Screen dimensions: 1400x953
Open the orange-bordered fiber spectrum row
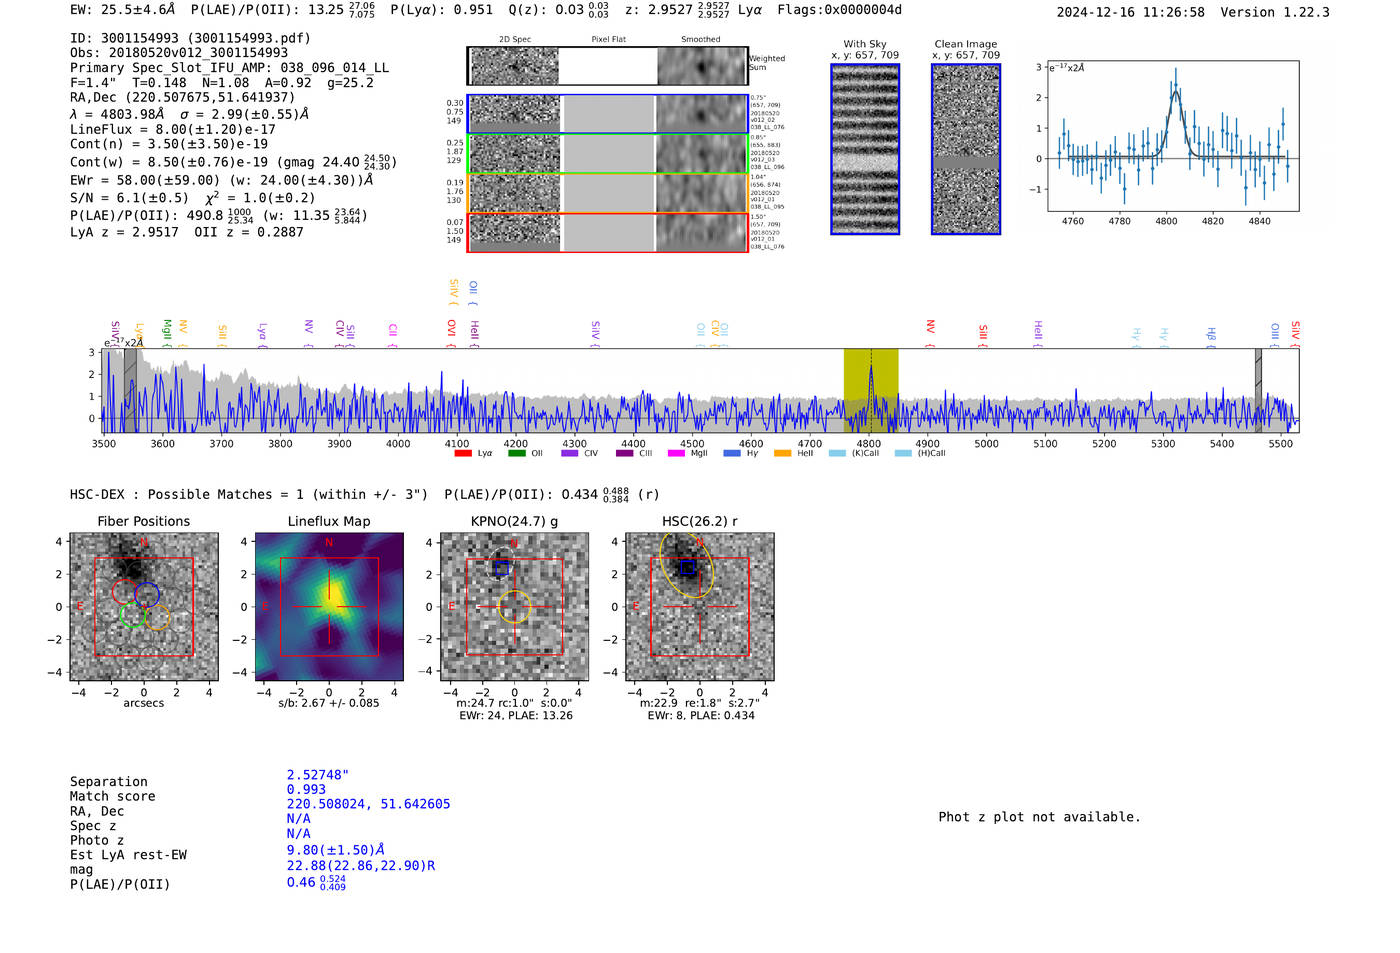tap(608, 193)
